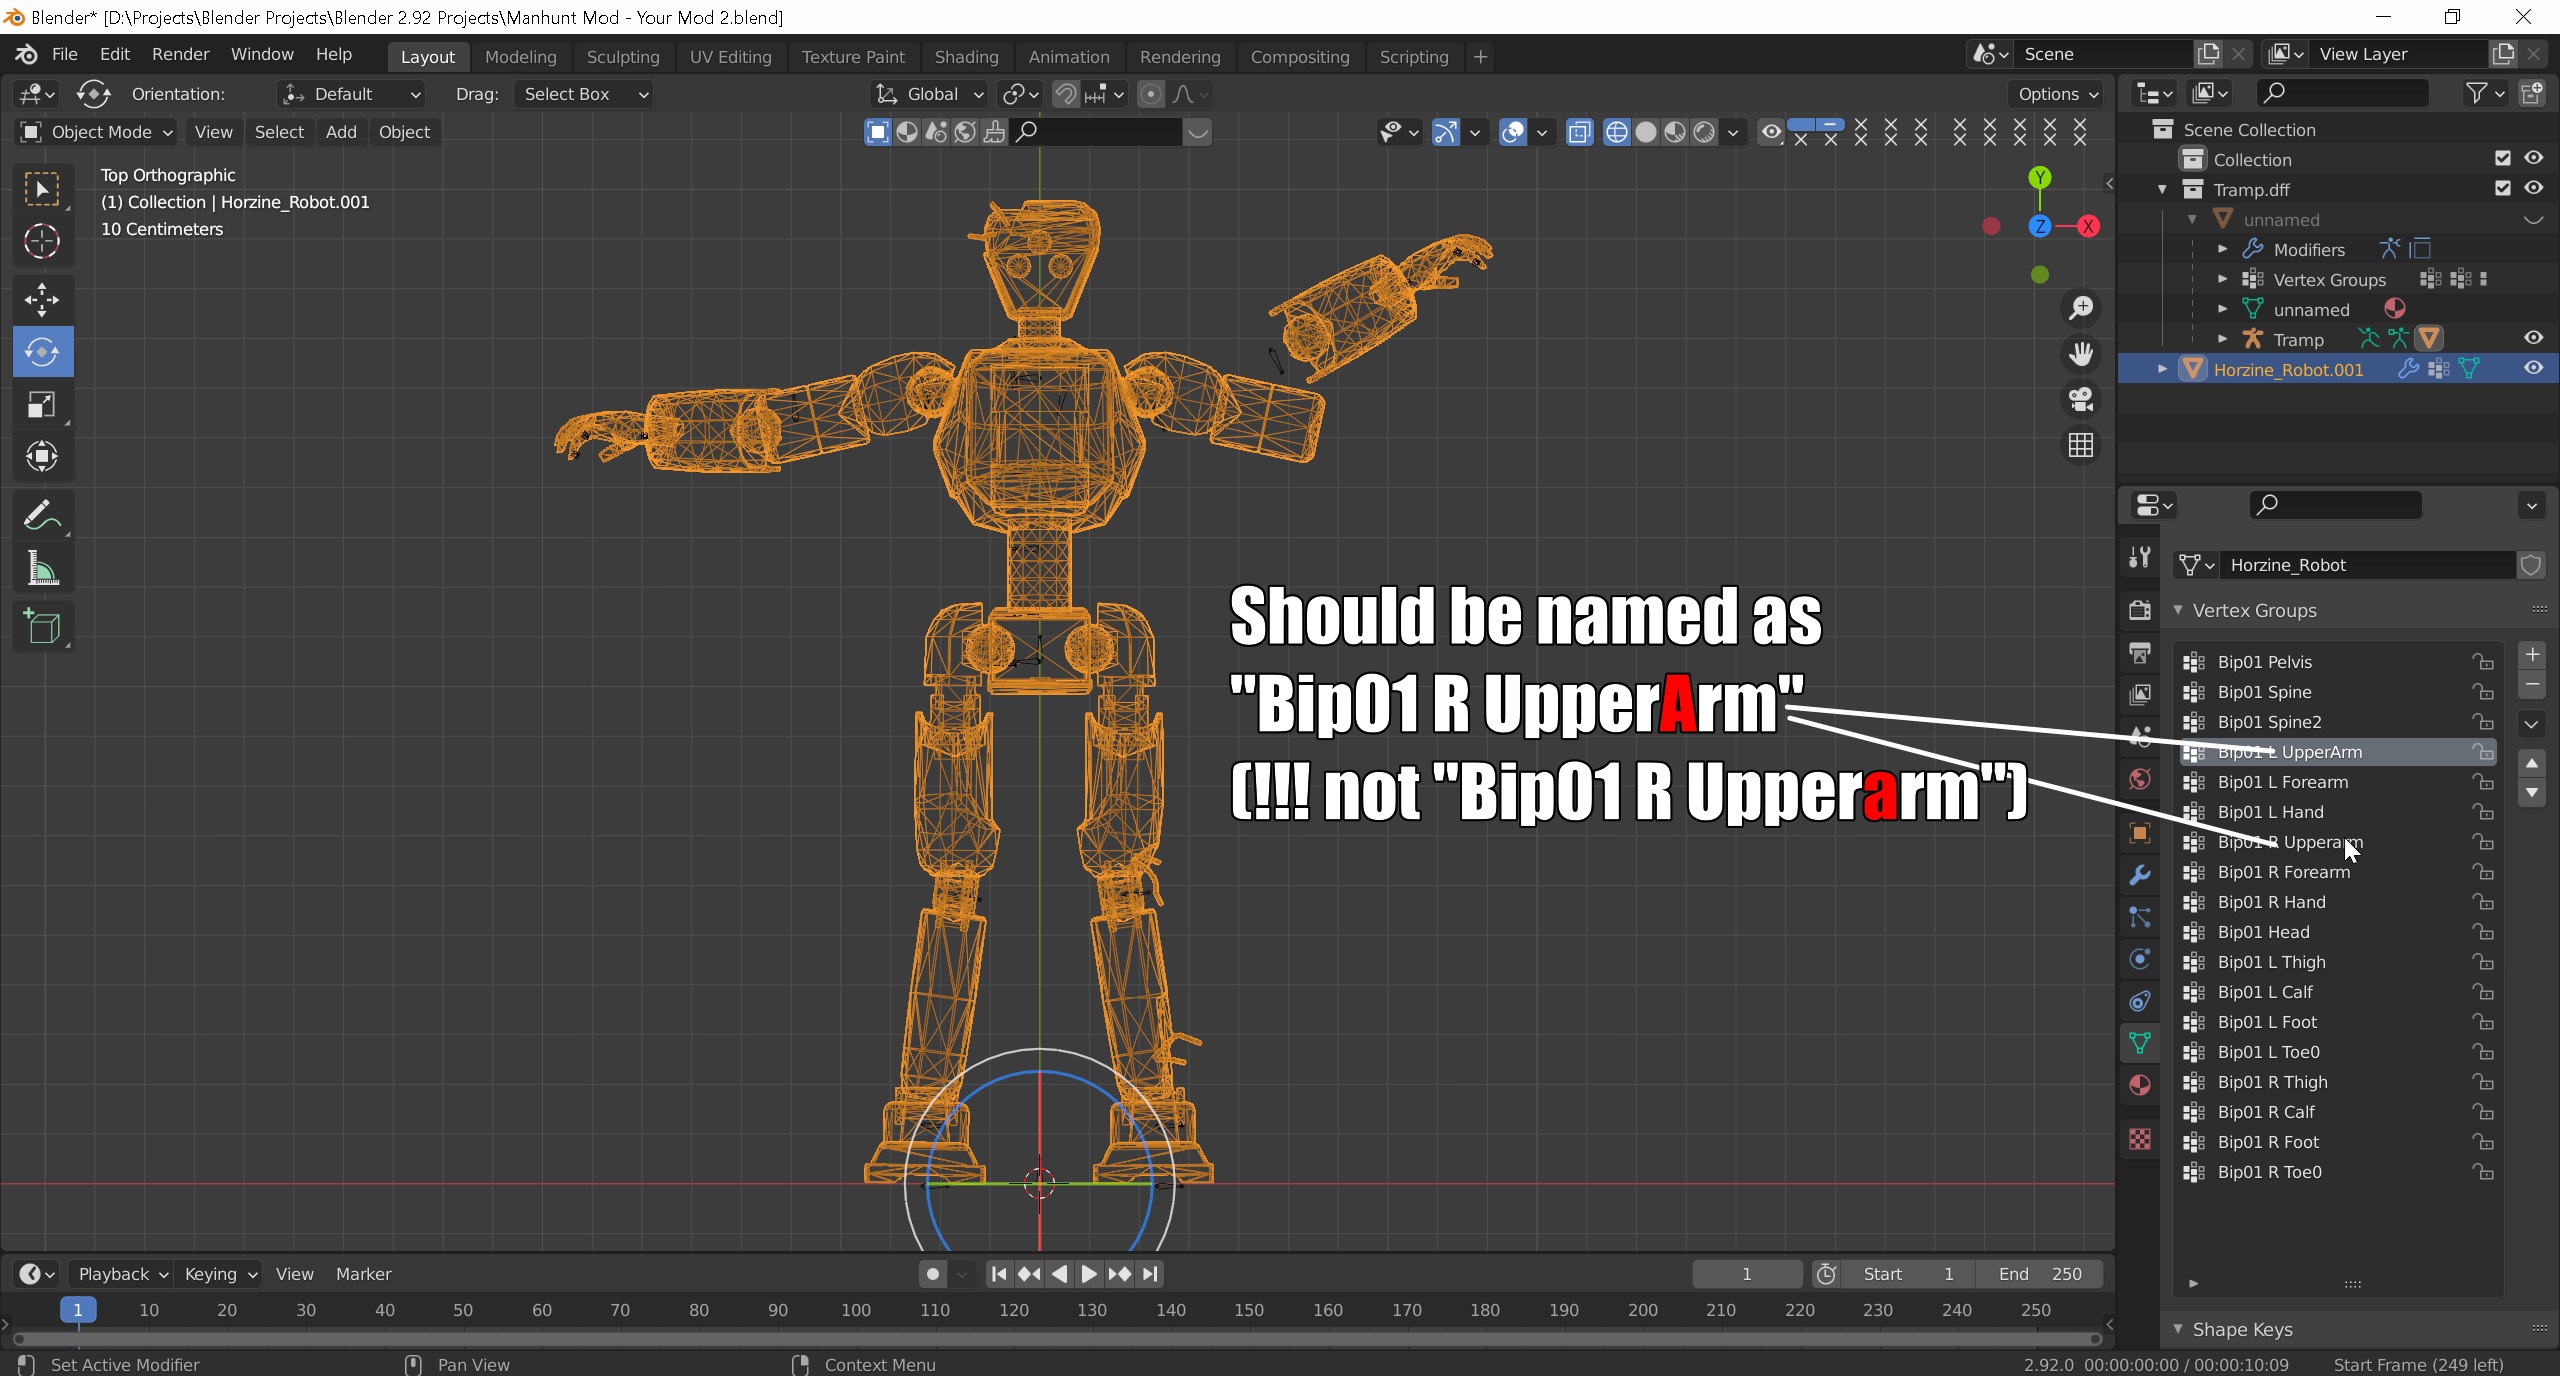
Task: Select the Measure ruler tool
Action: [42, 570]
